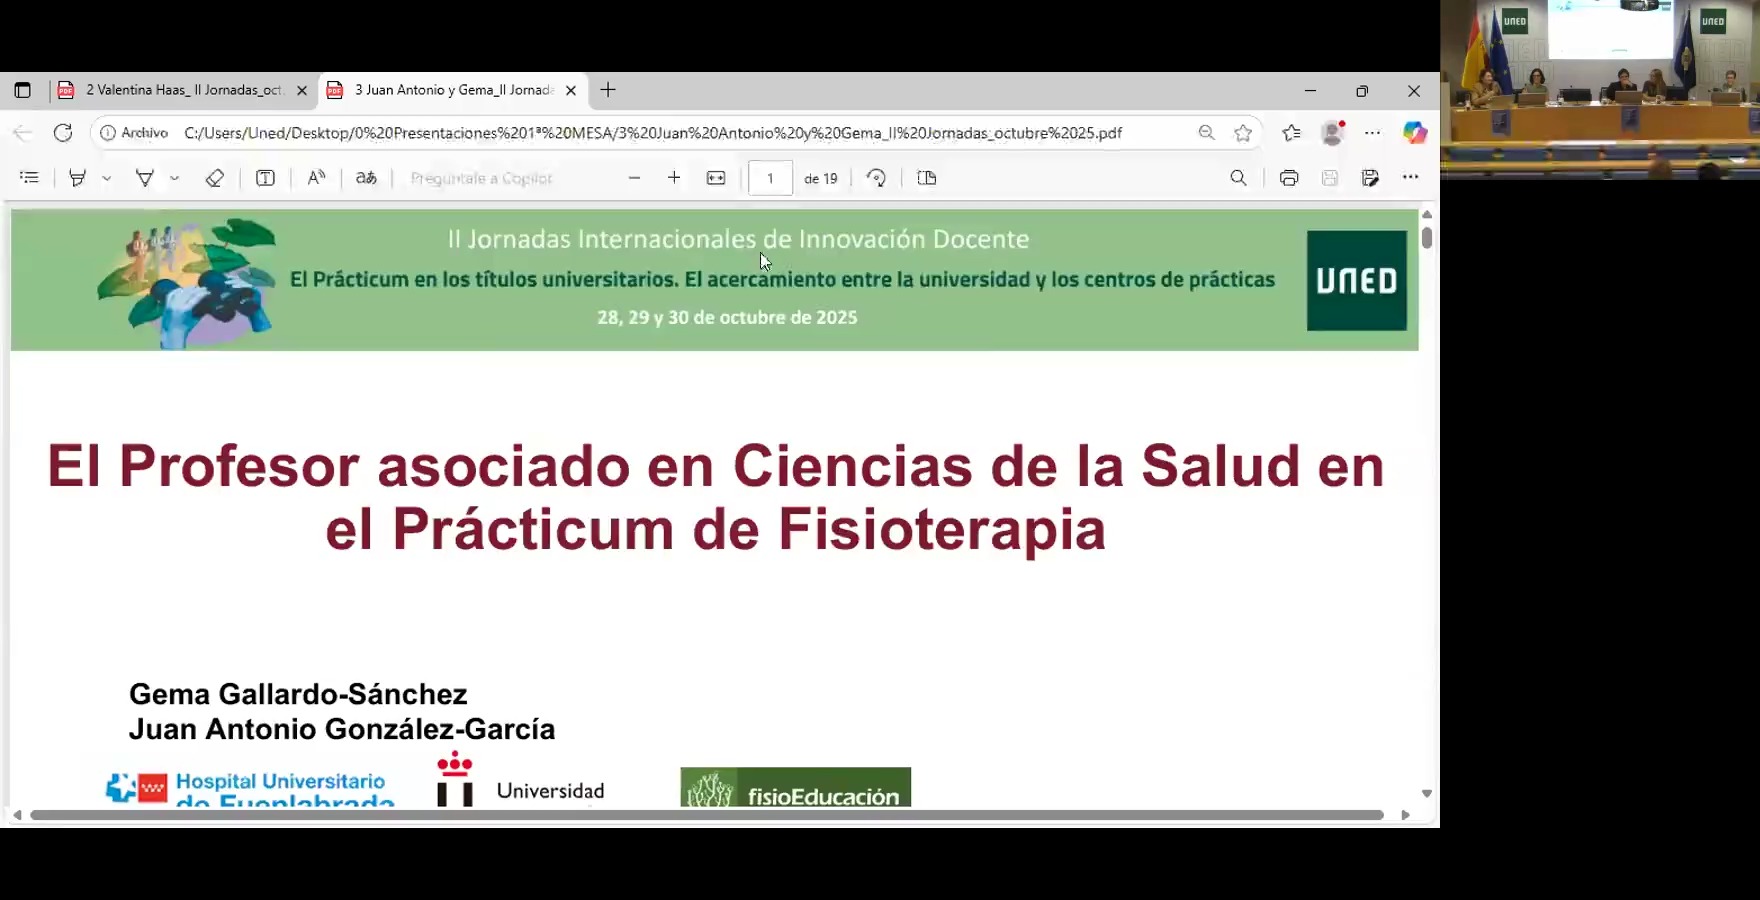The image size is (1760, 900).
Task: Switch to the Valentina Haas PDF tab
Action: 180,90
